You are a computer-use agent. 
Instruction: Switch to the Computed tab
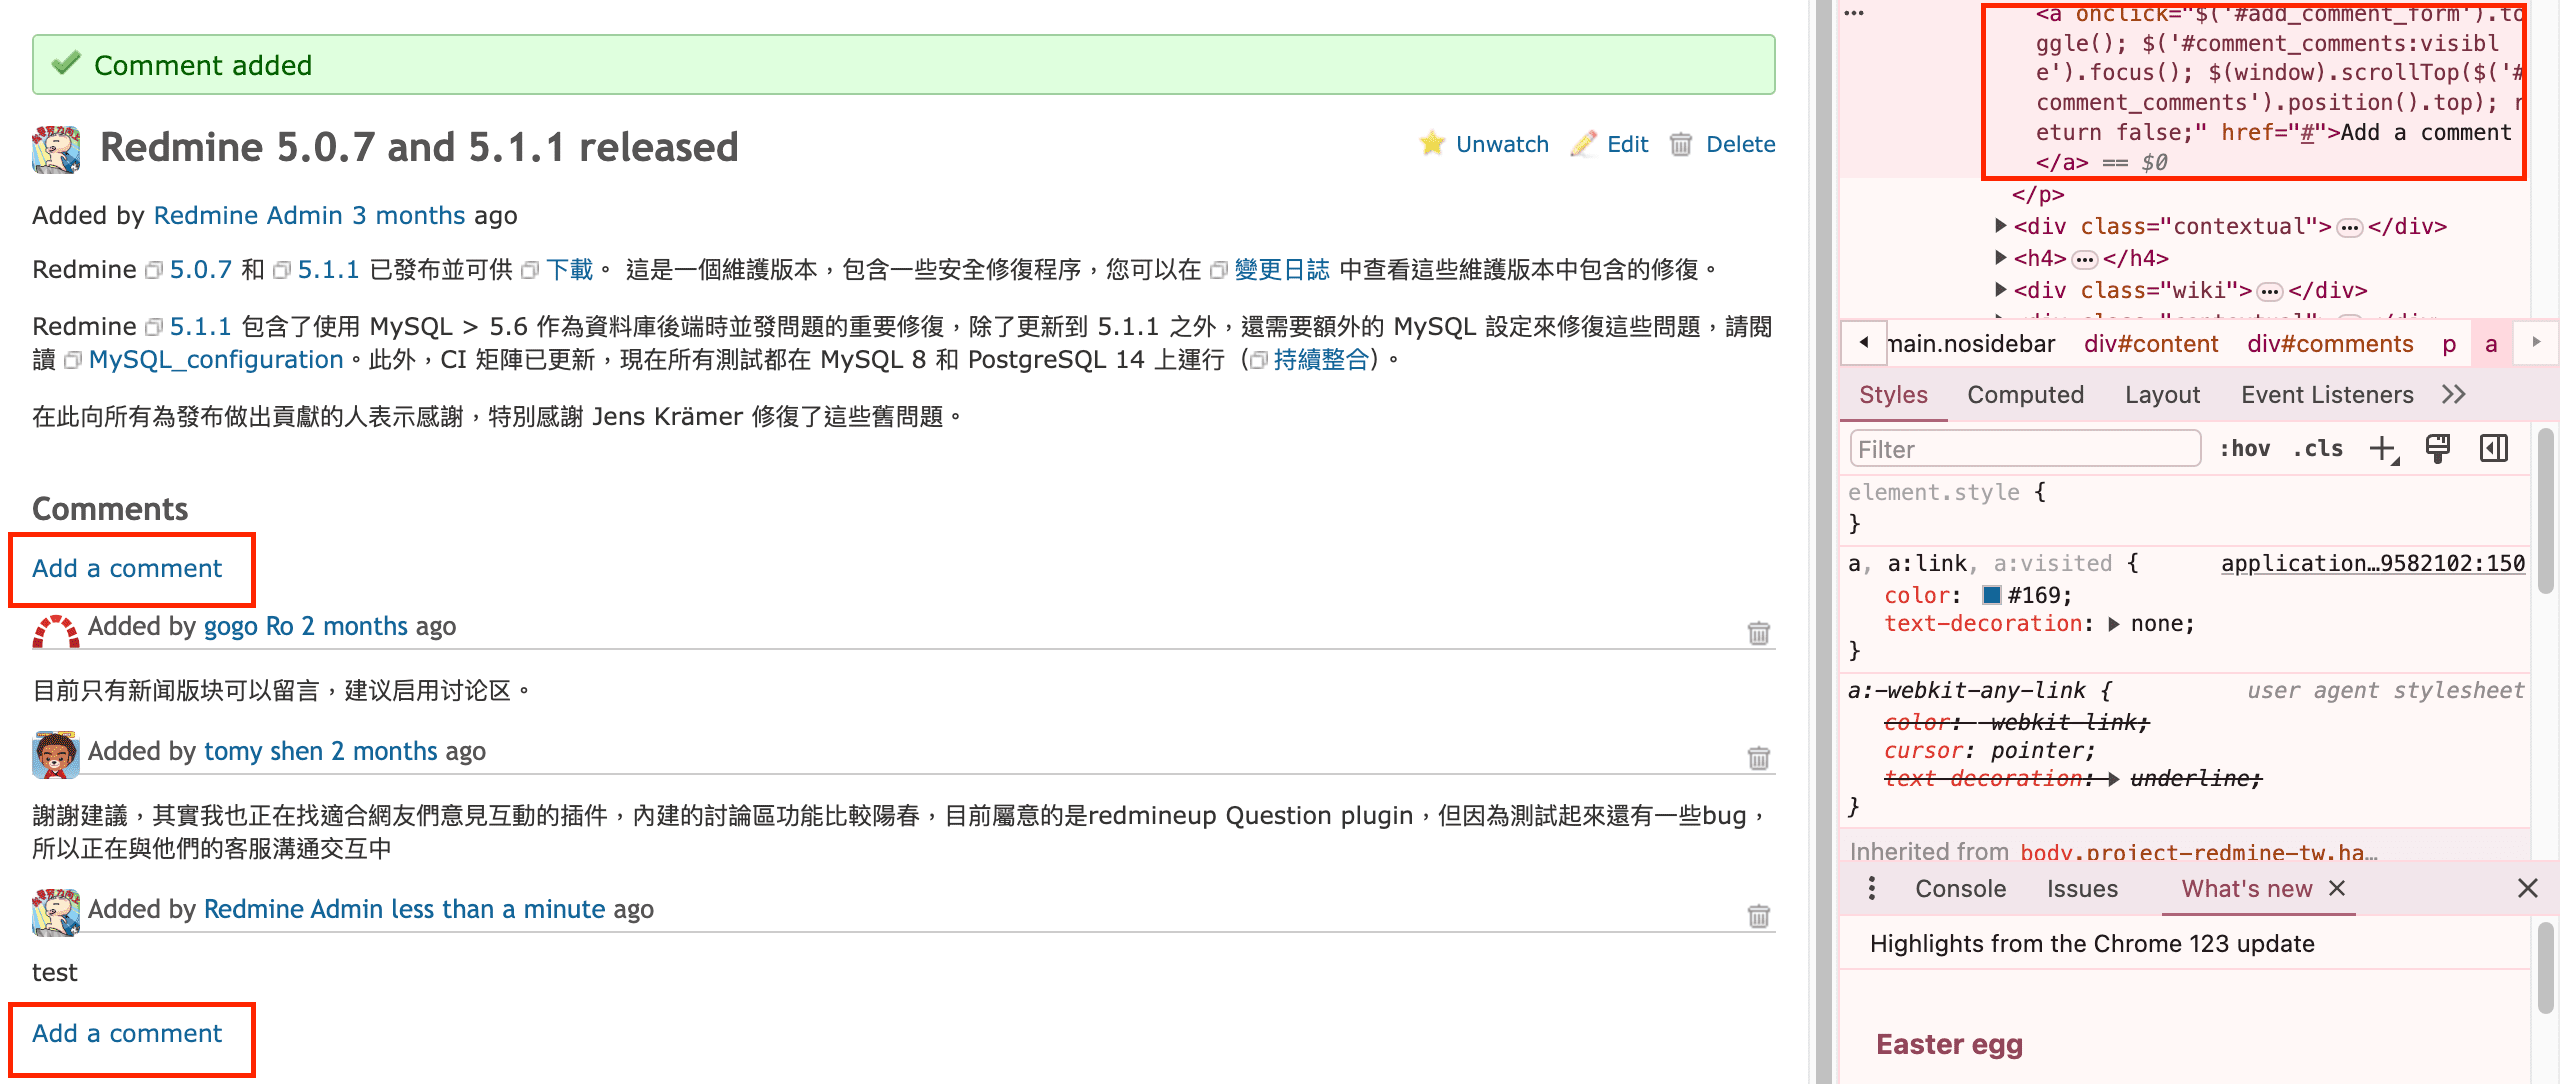click(2025, 395)
